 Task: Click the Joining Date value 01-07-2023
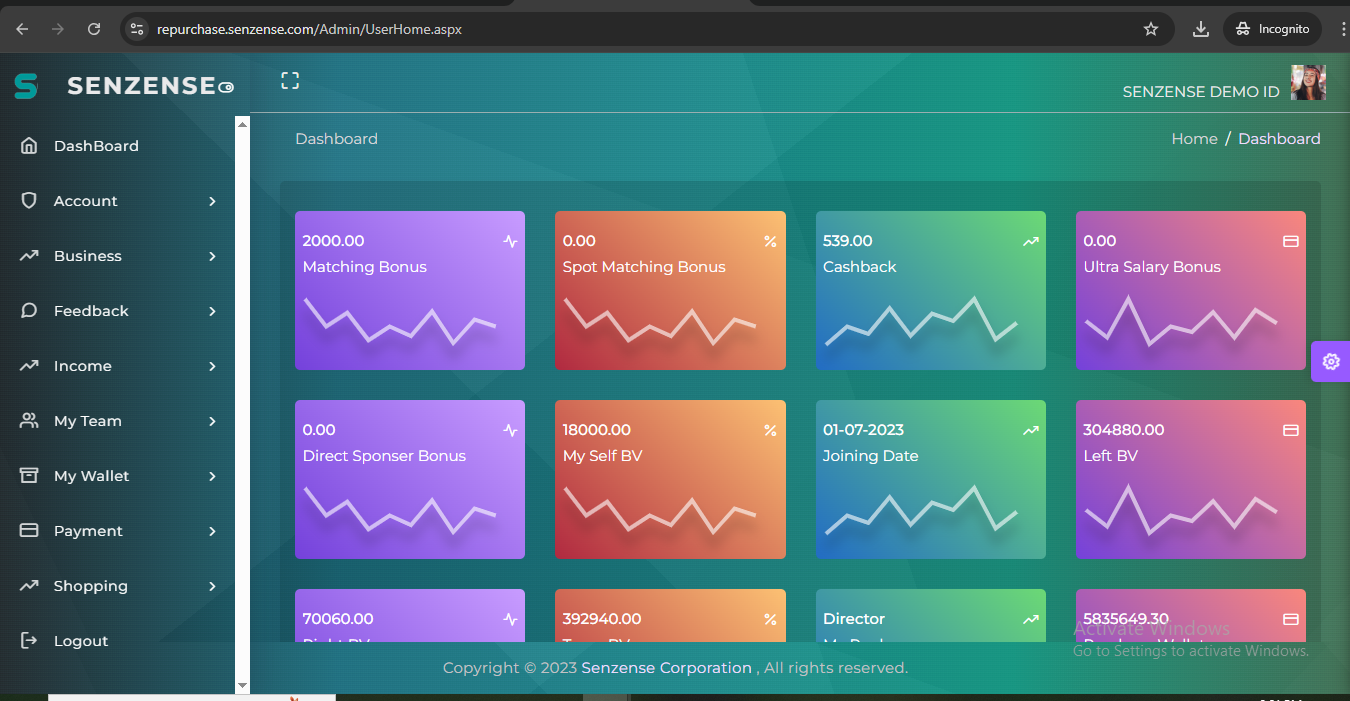click(x=863, y=430)
